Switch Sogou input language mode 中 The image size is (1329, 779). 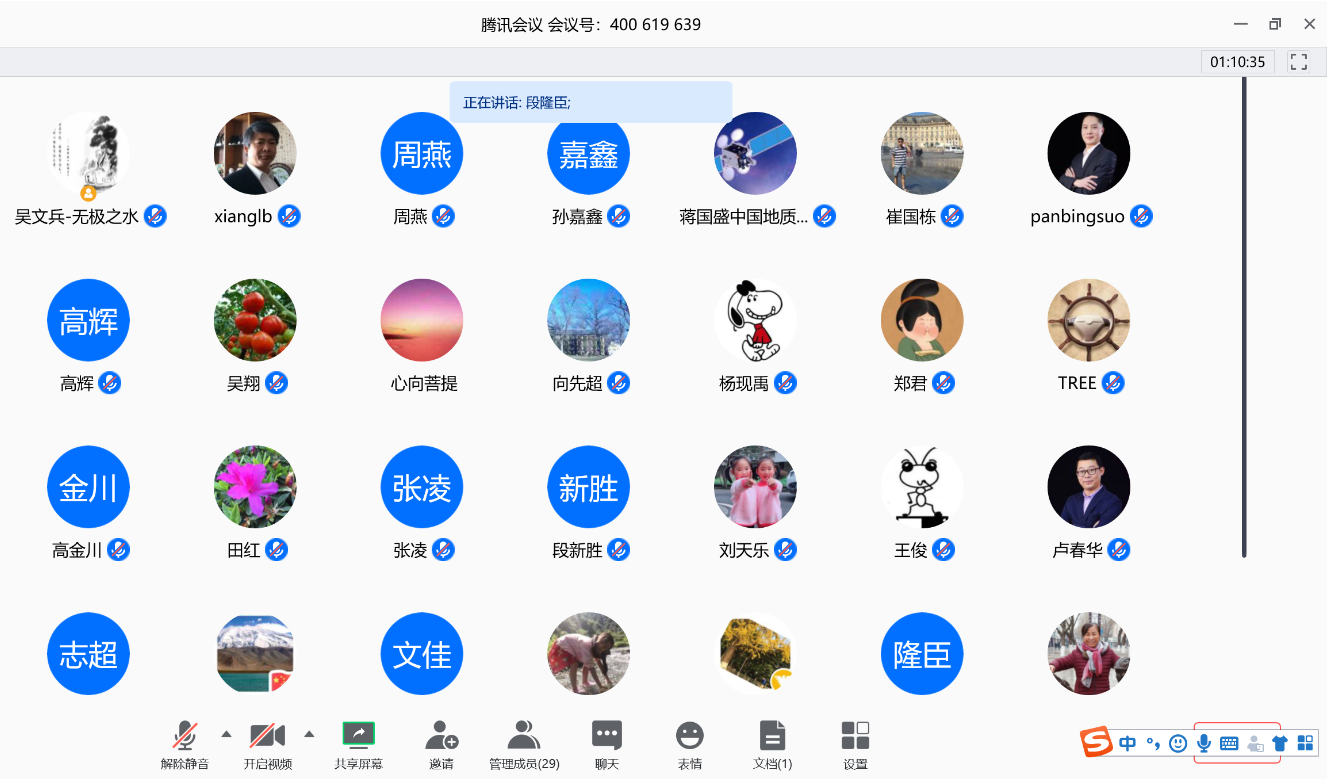pyautogui.click(x=1127, y=743)
